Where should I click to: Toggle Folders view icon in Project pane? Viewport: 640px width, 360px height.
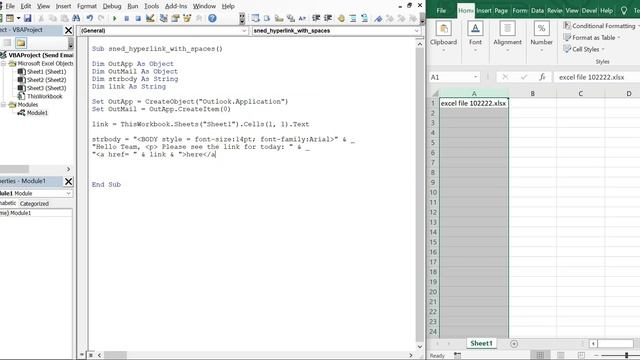[21, 43]
